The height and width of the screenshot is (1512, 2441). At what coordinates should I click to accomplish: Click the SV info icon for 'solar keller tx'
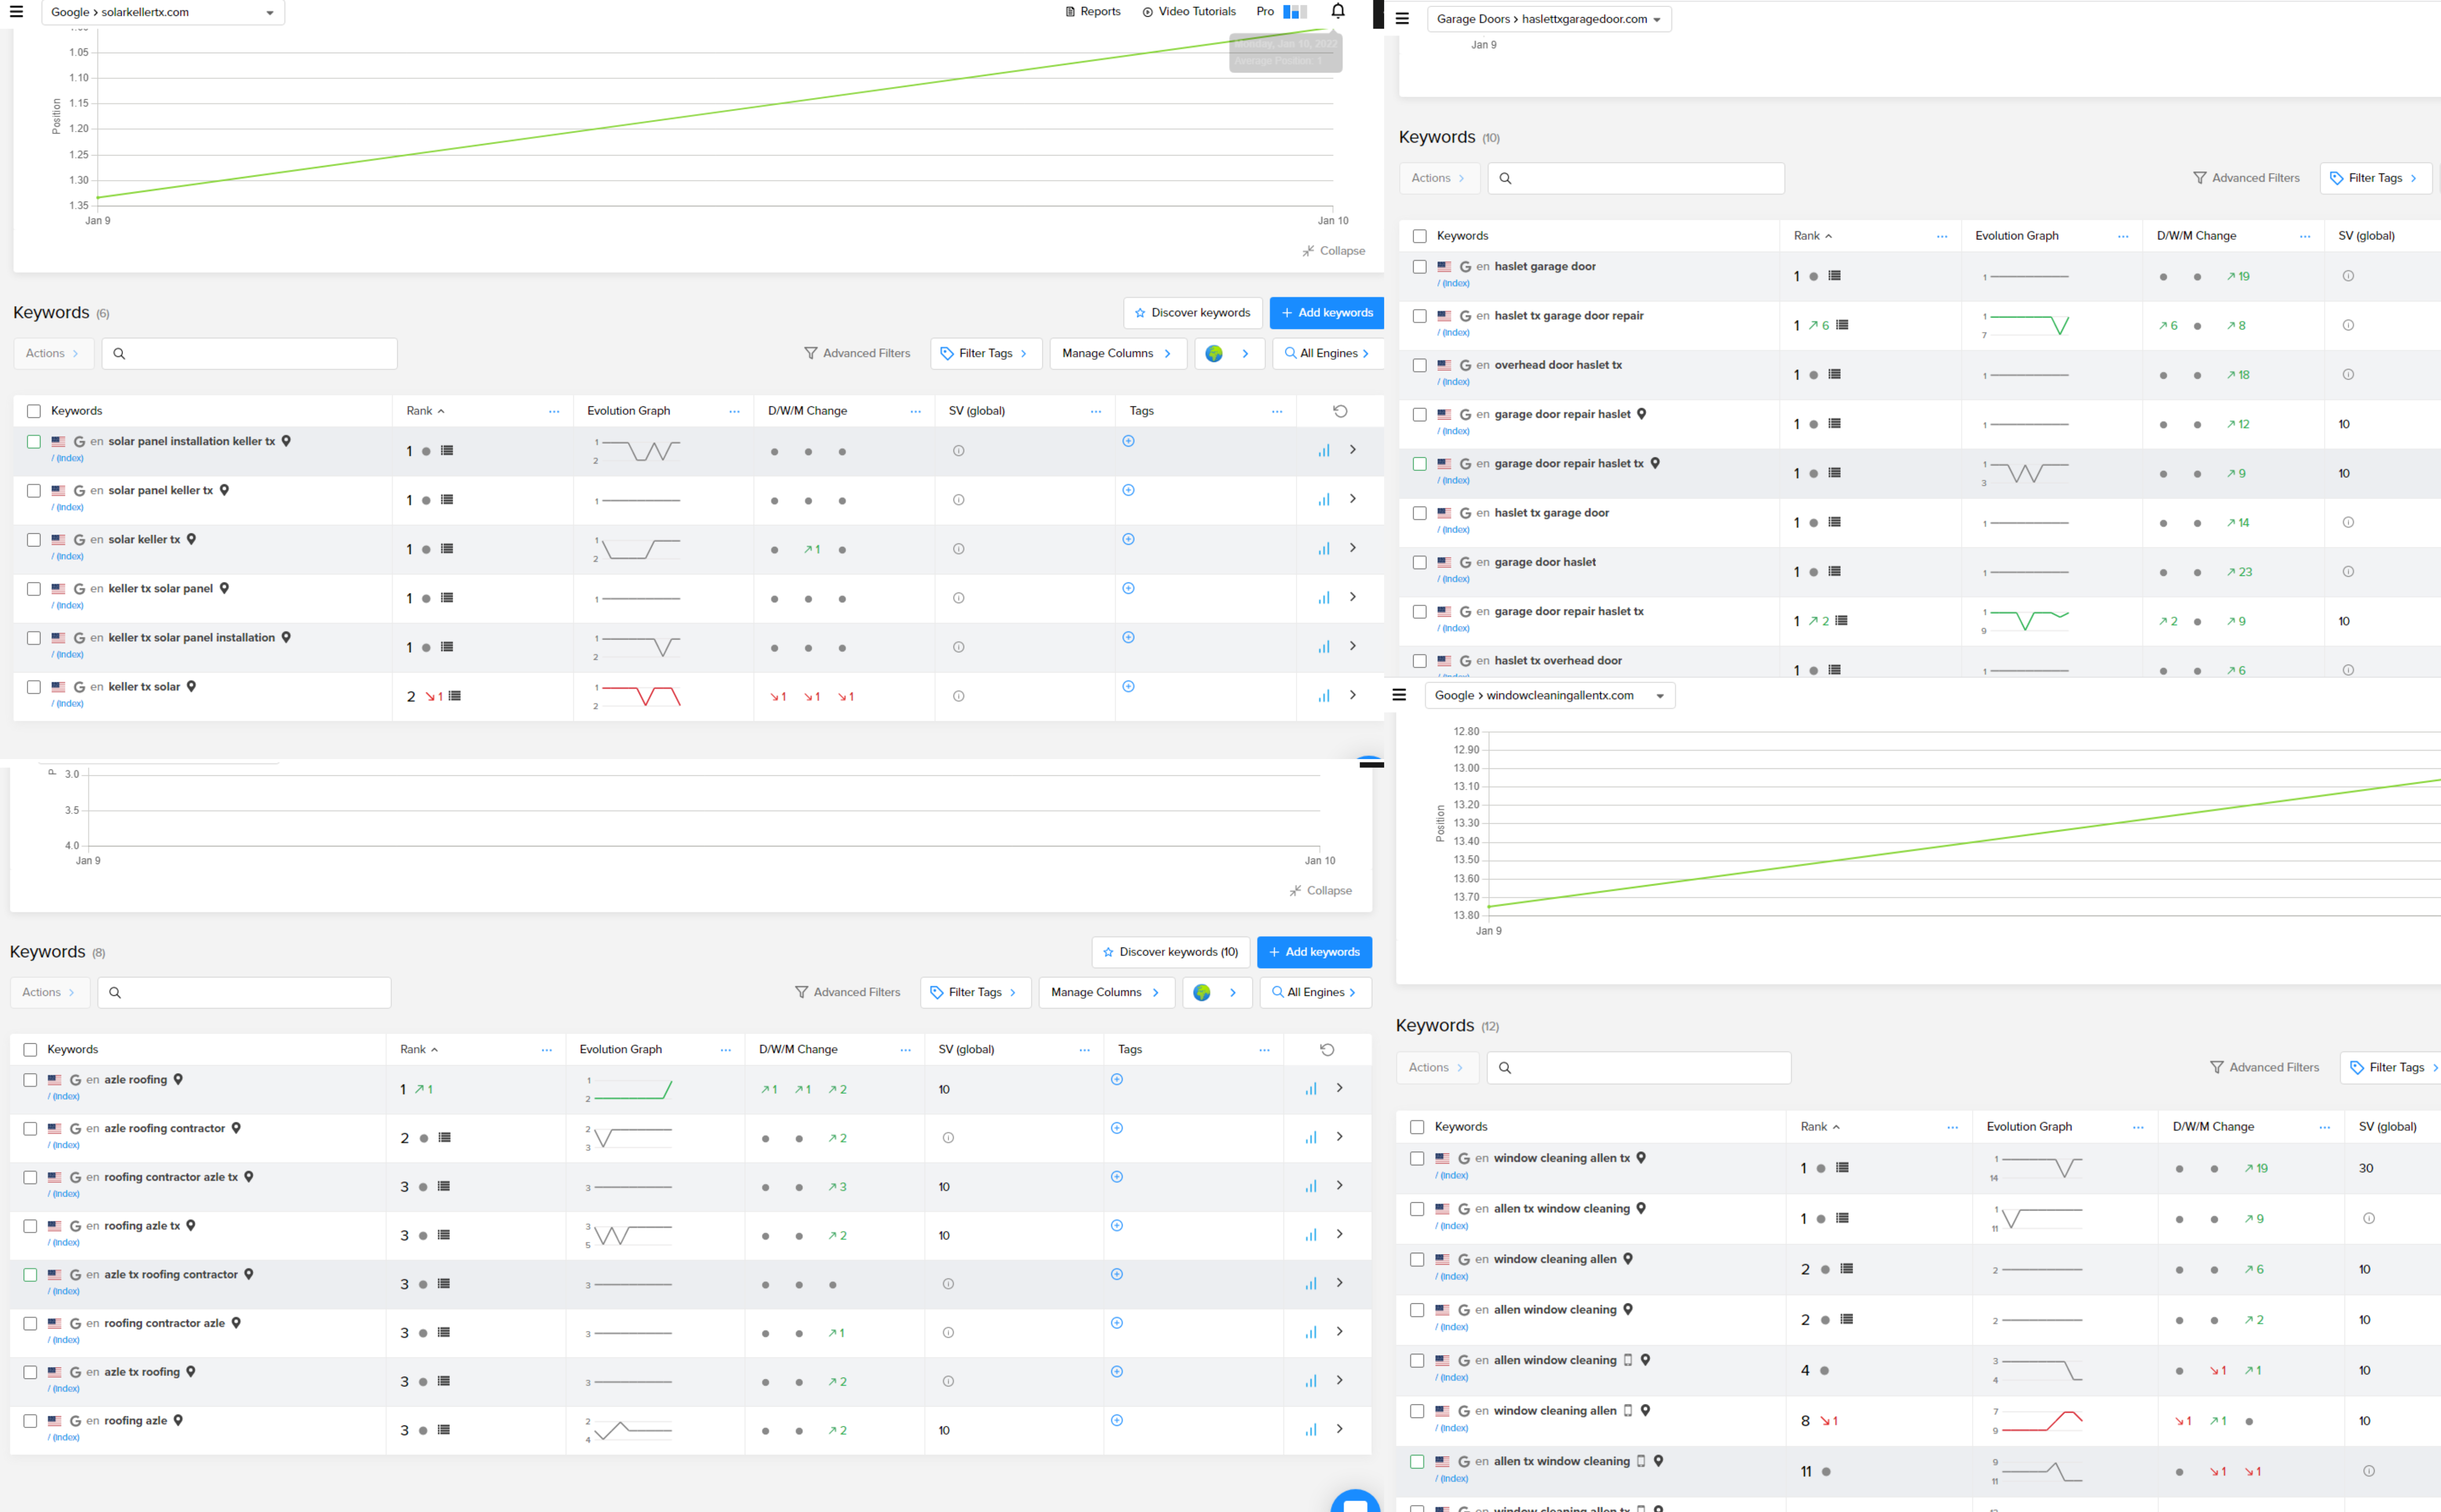point(958,549)
